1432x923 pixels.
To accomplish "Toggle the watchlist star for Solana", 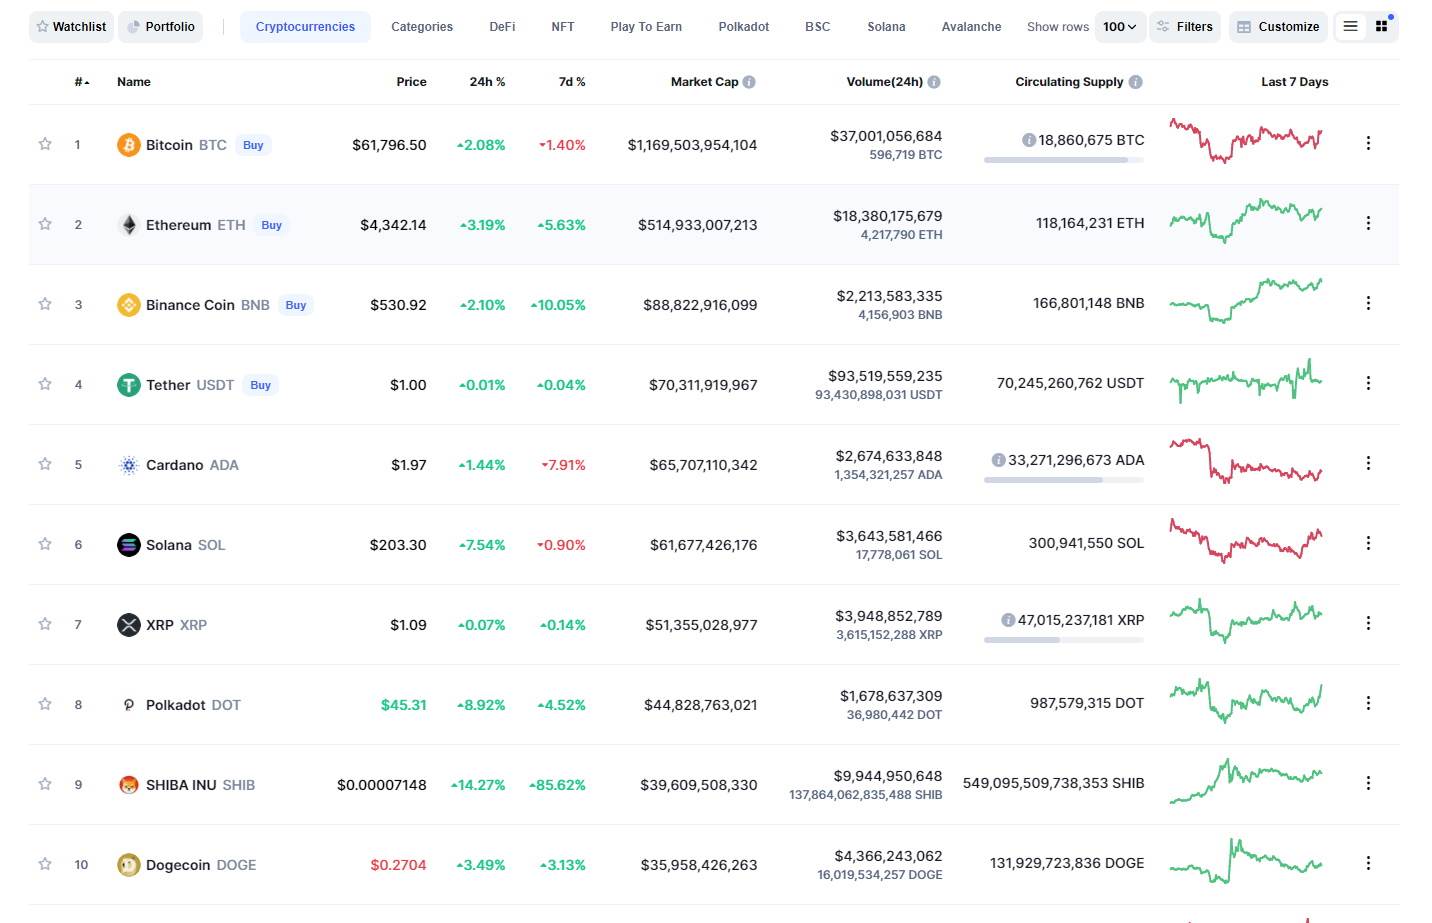I will click(45, 544).
